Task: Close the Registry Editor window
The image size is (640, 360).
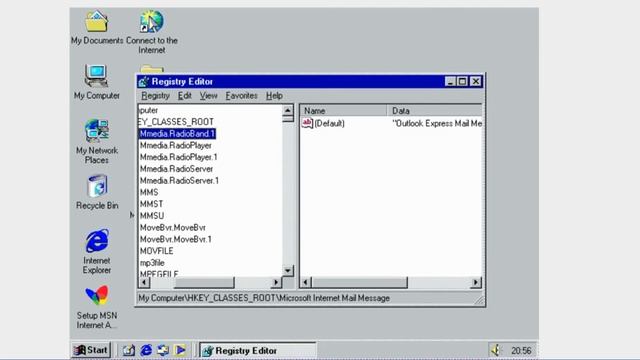Action: (x=476, y=82)
